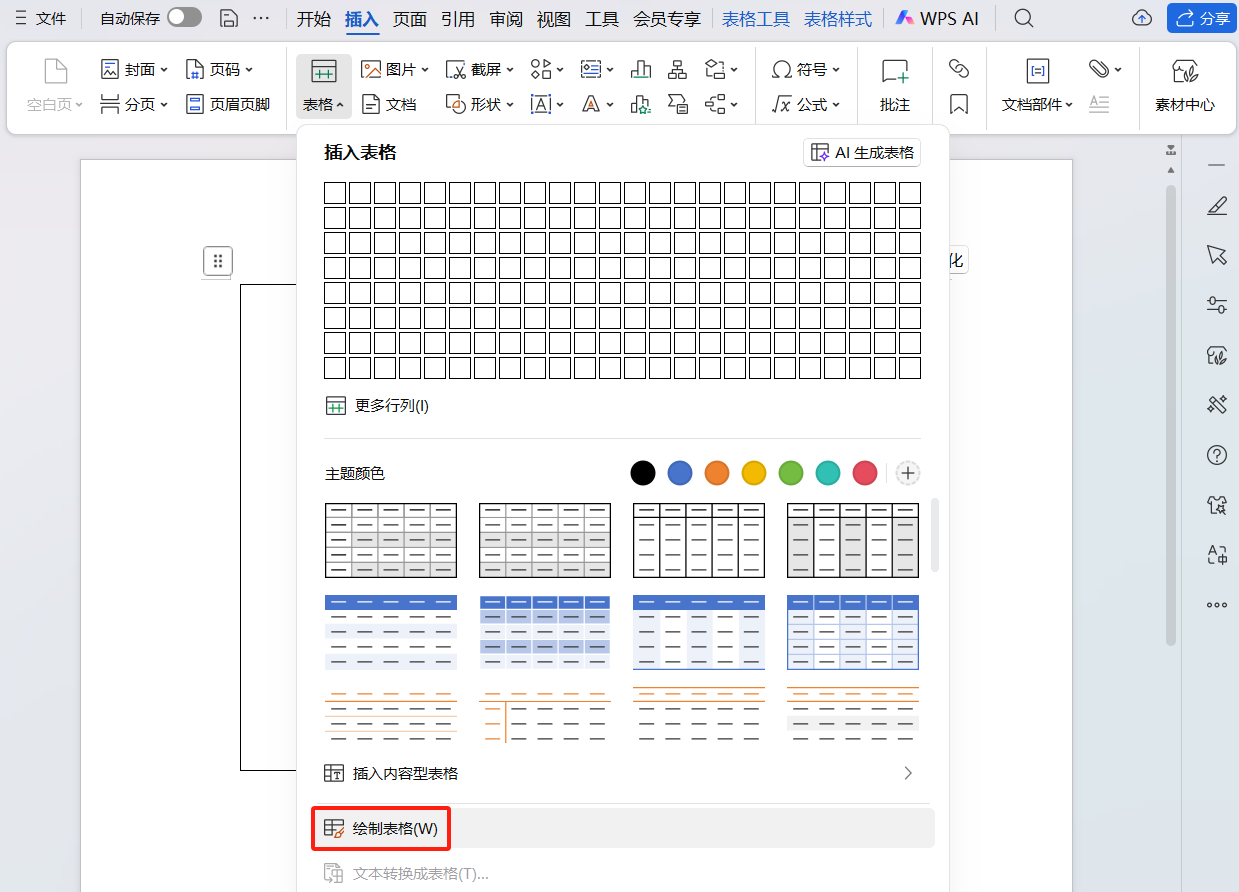
Task: Click the help question-mark icon in the right sidebar
Action: click(x=1216, y=455)
